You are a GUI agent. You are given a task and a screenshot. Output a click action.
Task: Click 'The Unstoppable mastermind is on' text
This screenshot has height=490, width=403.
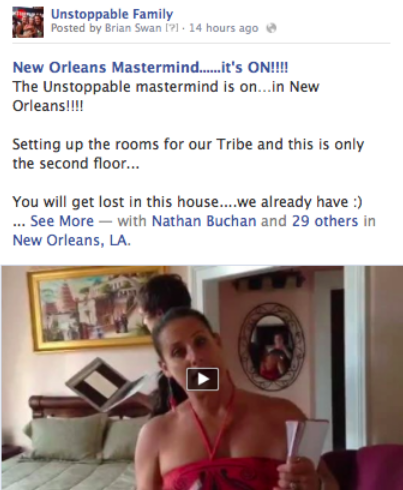(135, 87)
